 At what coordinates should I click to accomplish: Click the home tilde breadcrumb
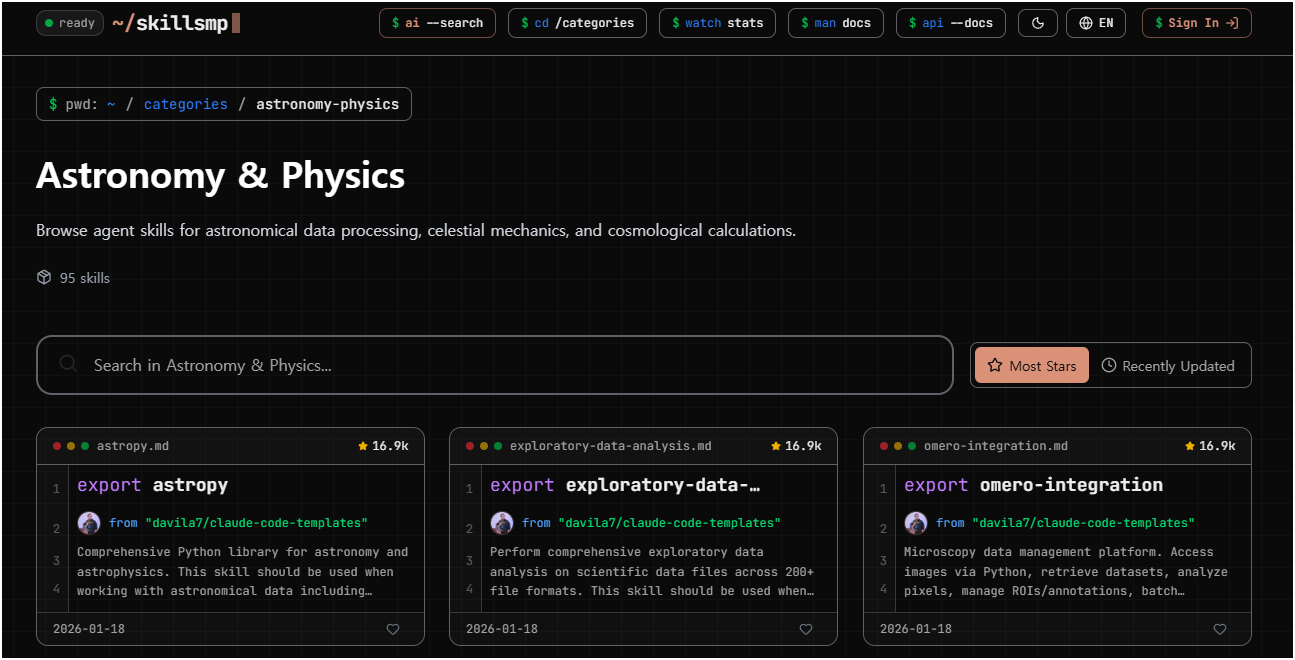point(112,104)
